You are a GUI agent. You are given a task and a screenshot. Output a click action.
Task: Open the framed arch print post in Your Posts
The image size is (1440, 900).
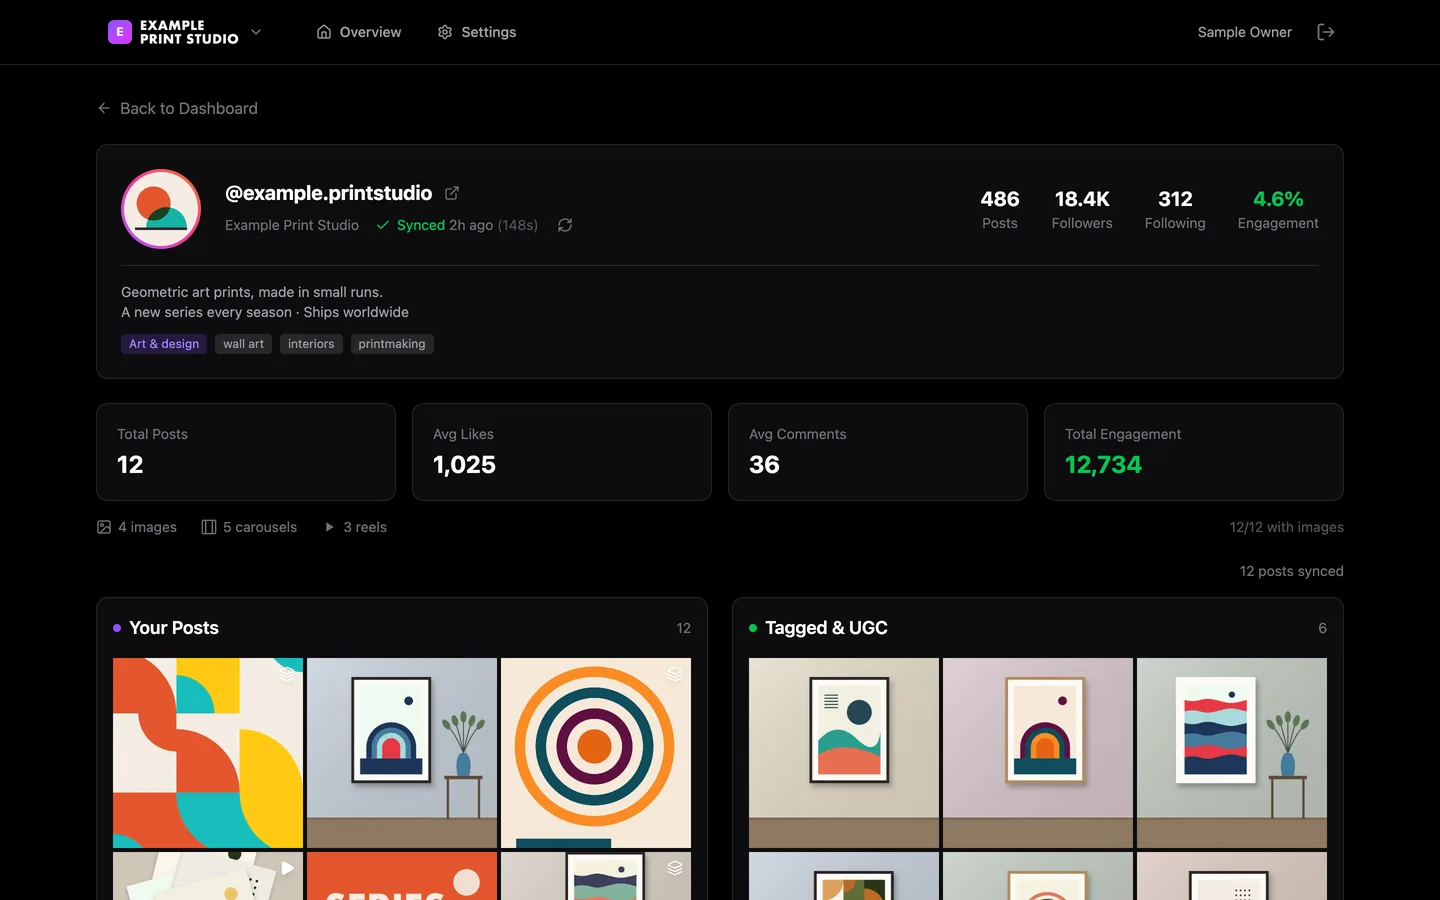click(x=402, y=753)
